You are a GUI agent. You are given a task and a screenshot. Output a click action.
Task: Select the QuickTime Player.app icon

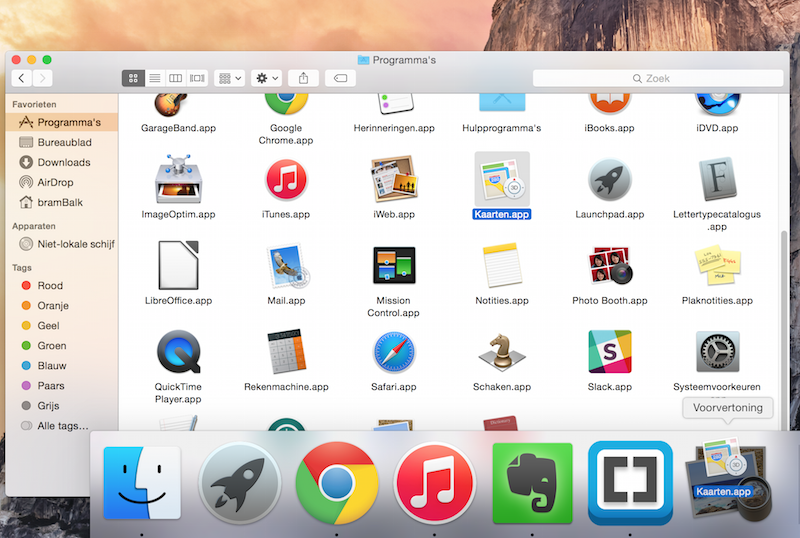pyautogui.click(x=179, y=352)
